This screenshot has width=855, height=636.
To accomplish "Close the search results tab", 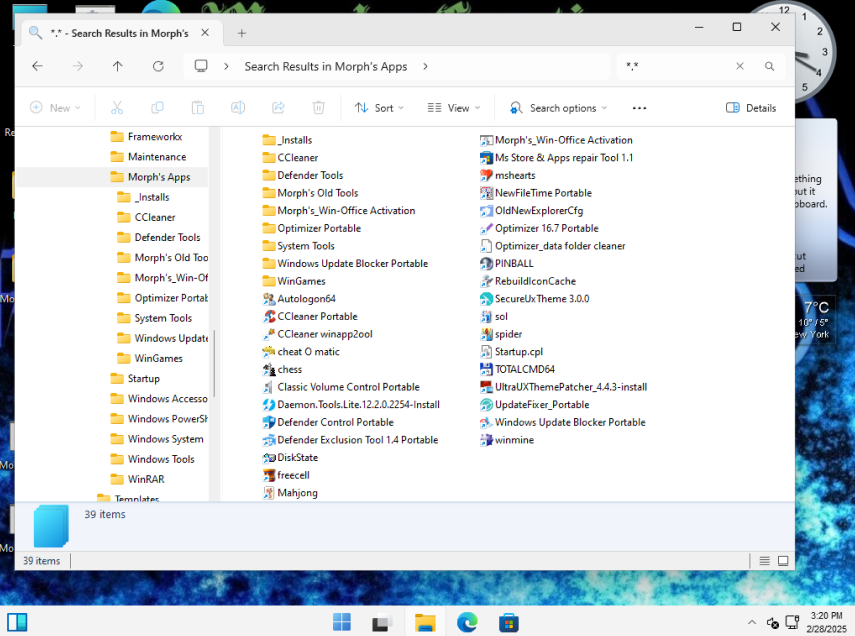I will pos(205,33).
